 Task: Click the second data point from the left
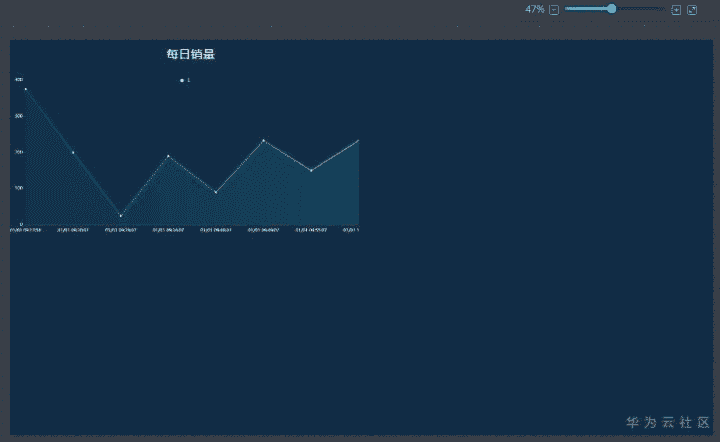73,152
